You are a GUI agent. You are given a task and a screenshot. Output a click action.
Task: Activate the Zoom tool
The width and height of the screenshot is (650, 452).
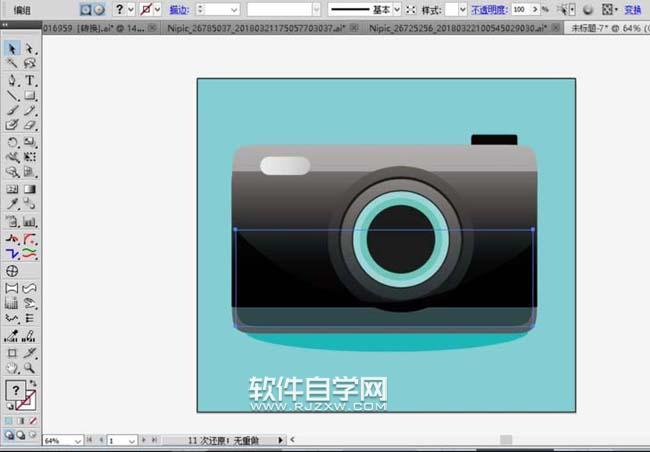[29, 368]
